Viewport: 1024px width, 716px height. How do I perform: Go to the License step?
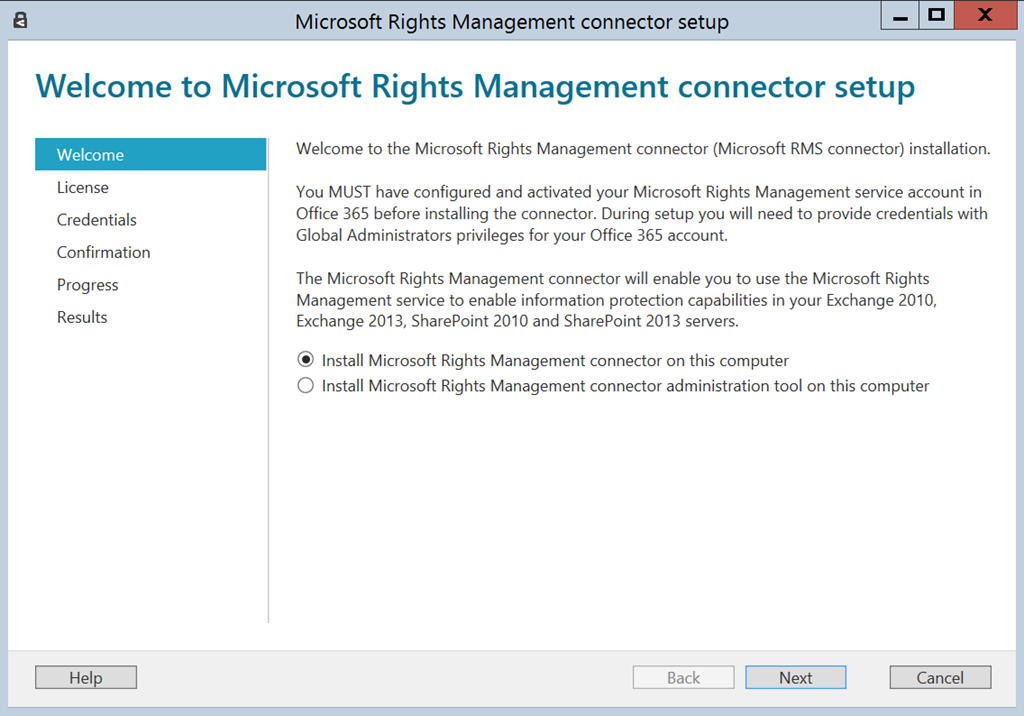click(83, 187)
